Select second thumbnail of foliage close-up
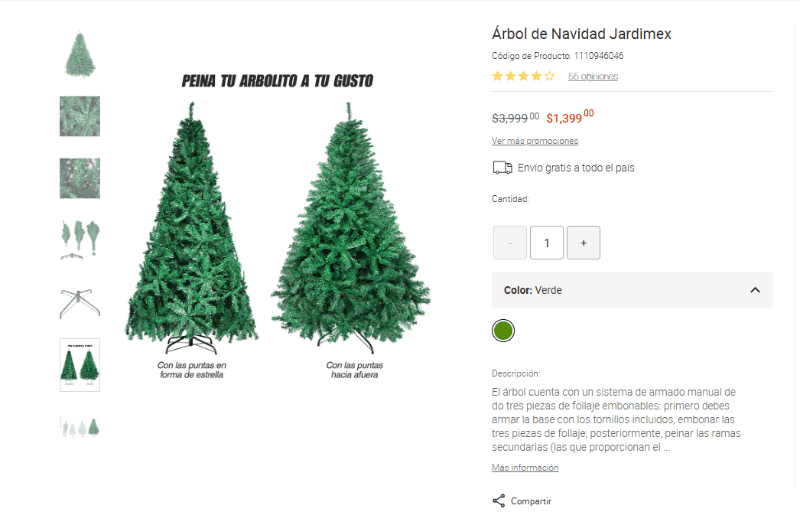This screenshot has height=525, width=800. [x=80, y=116]
